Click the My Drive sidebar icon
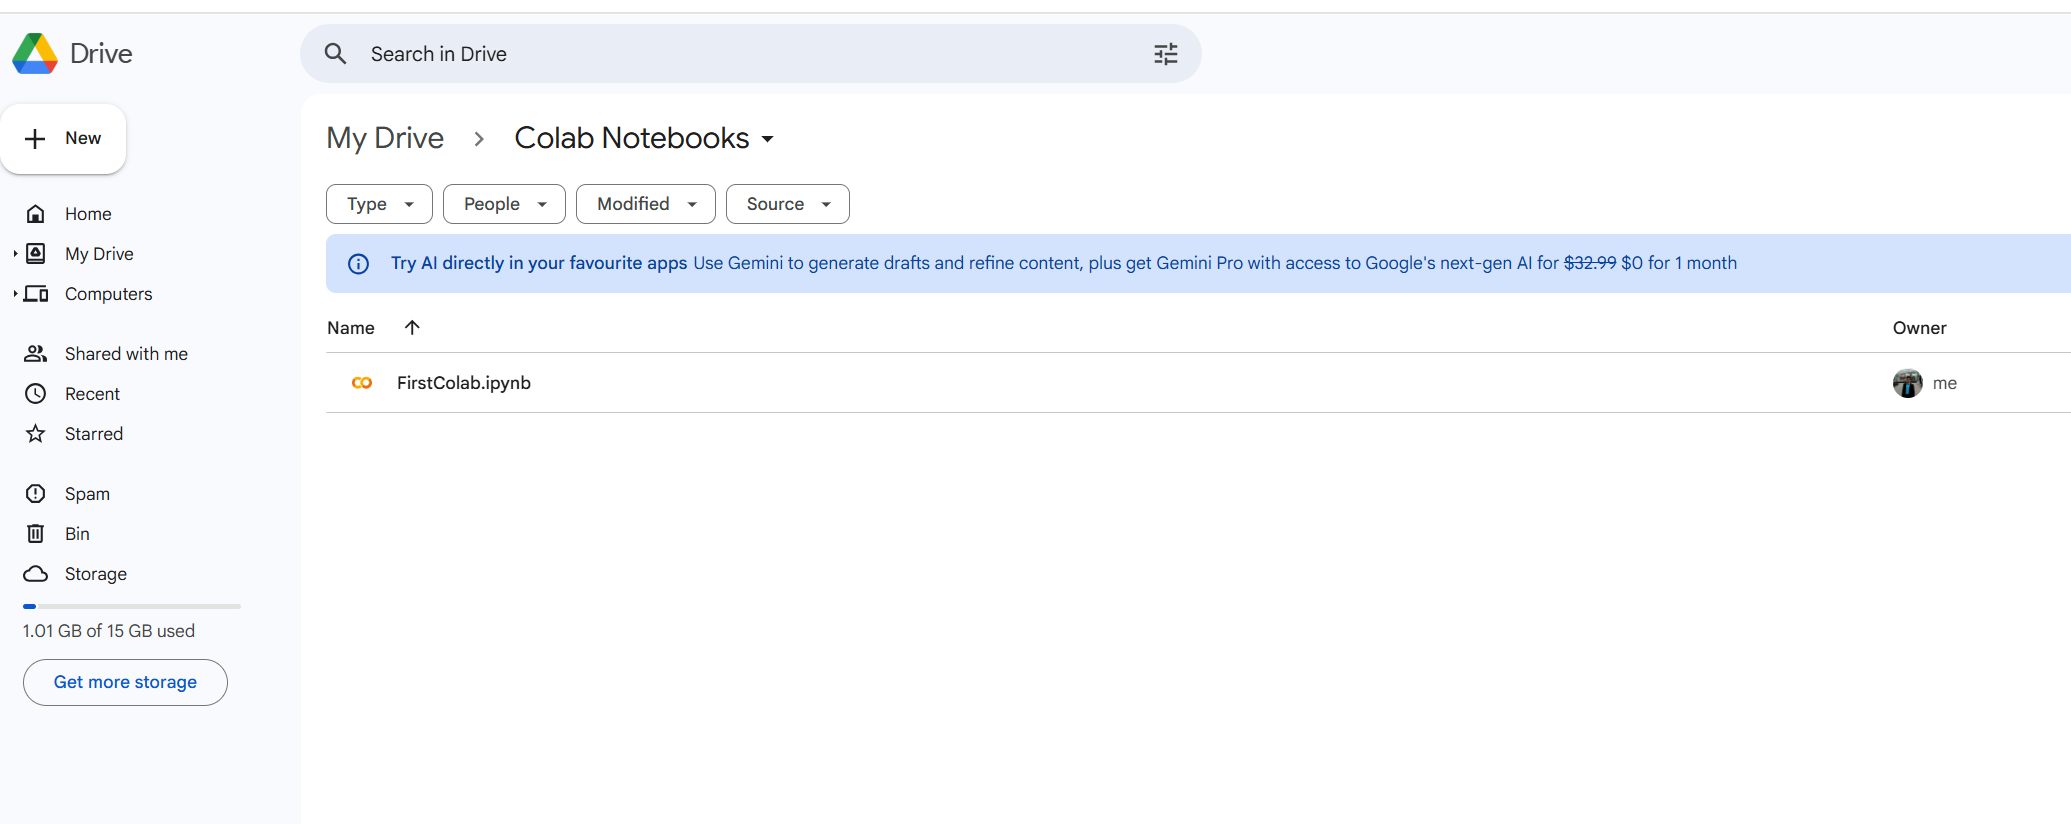 [x=36, y=254]
